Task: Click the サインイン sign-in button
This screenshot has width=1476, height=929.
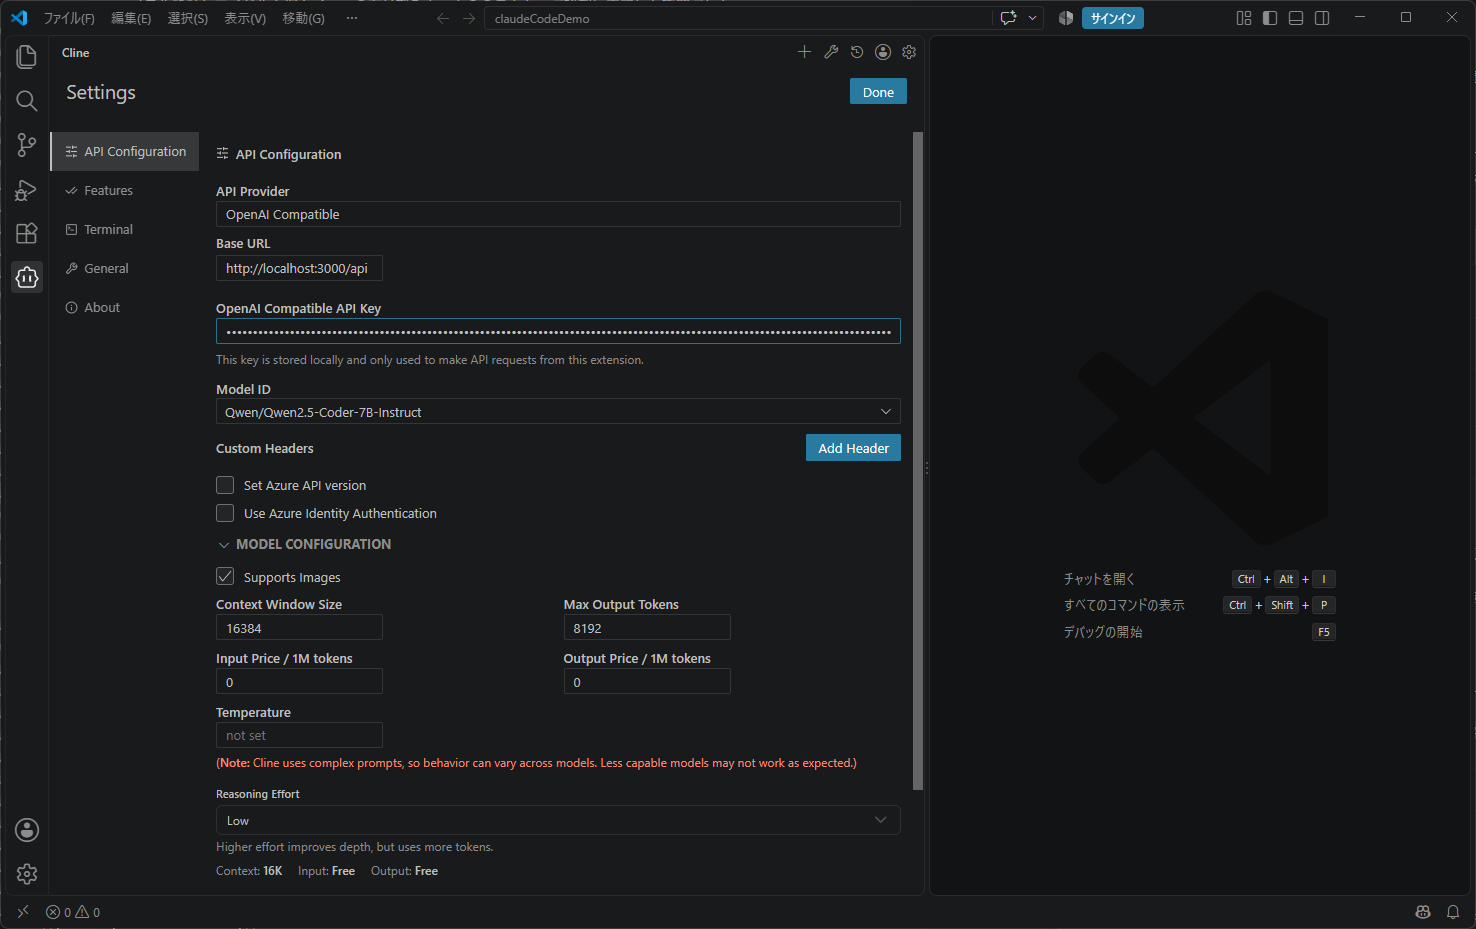Action: pos(1113,18)
